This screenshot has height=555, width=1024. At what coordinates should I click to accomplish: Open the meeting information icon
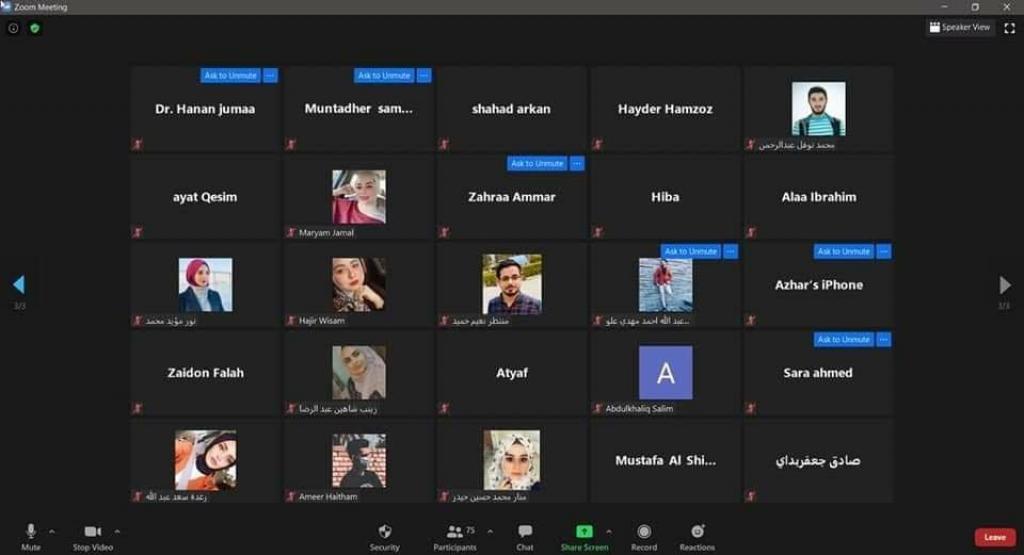[x=13, y=28]
